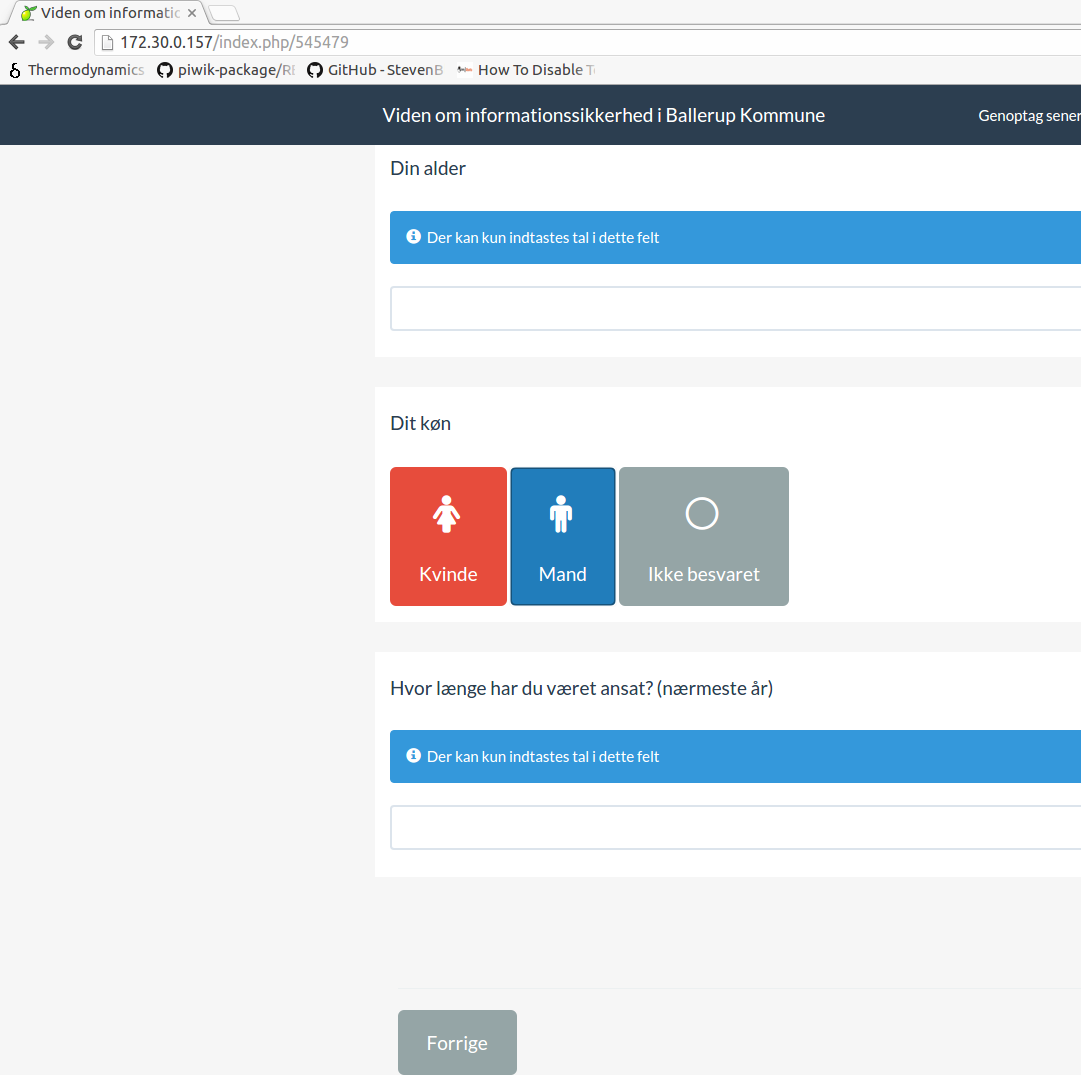Open the How To Disable bookmark
Screen dimensions: 1081x1075
point(526,70)
